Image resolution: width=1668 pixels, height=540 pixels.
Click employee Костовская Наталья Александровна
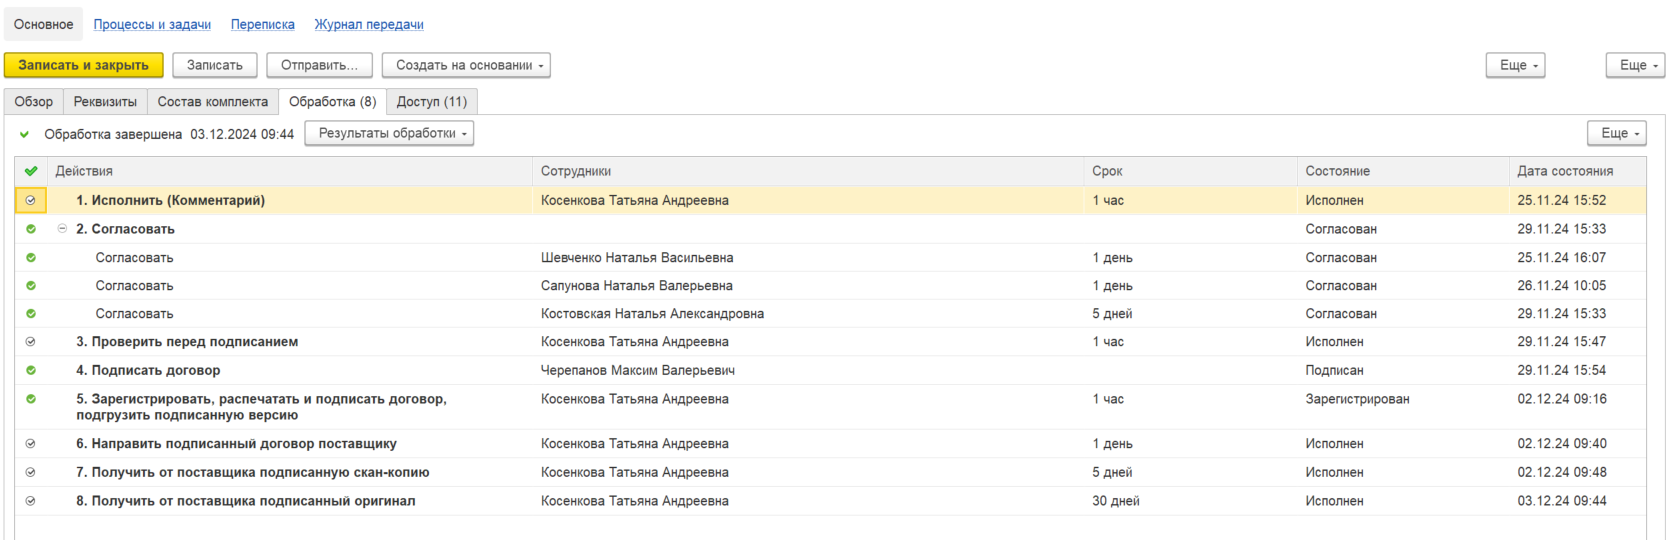652,314
